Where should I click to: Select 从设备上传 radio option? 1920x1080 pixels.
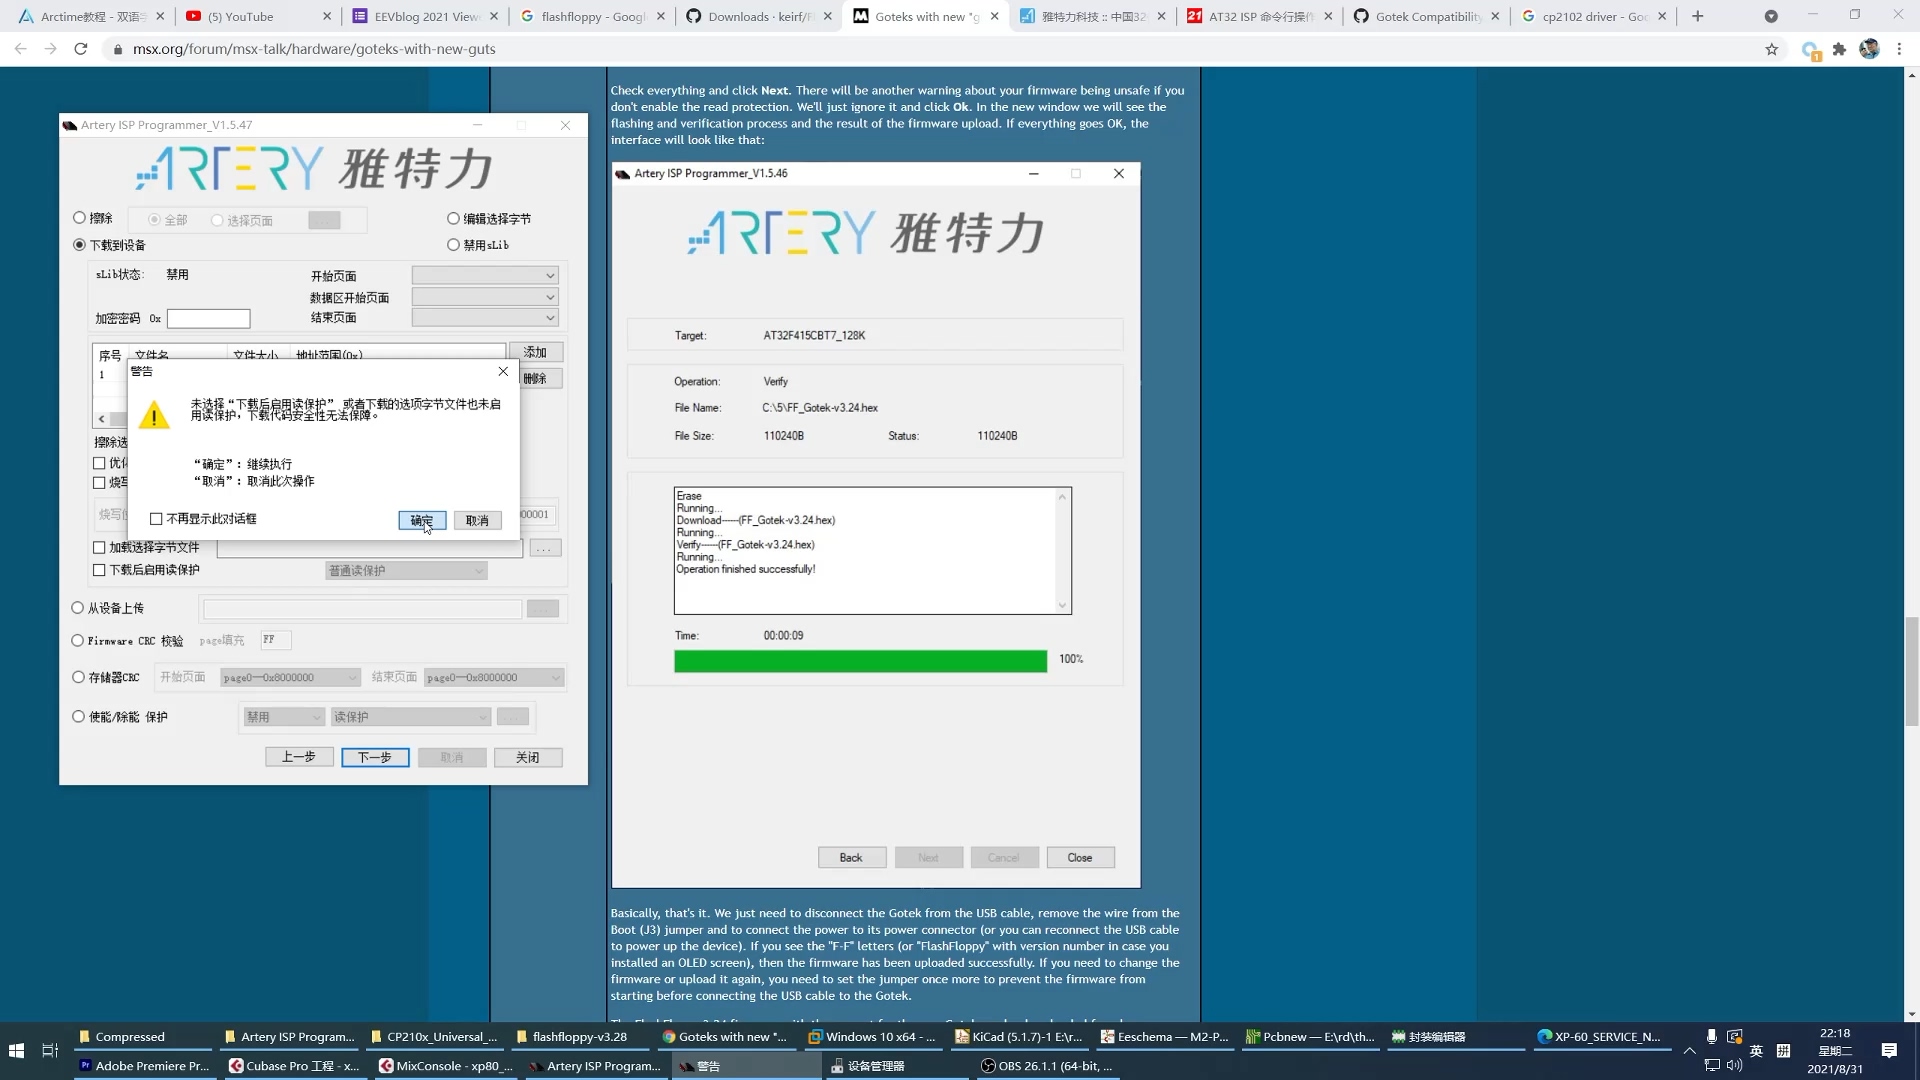point(77,608)
